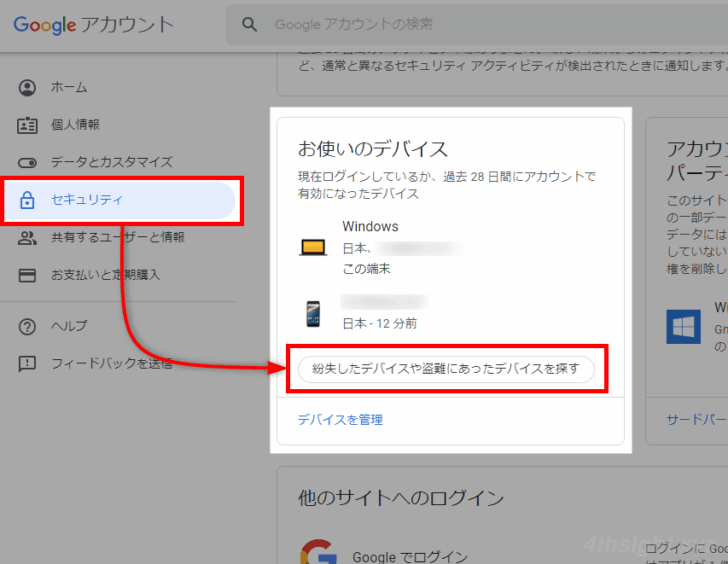728x564 pixels.
Task: Click the Windows laptop device icon
Action: [x=313, y=247]
